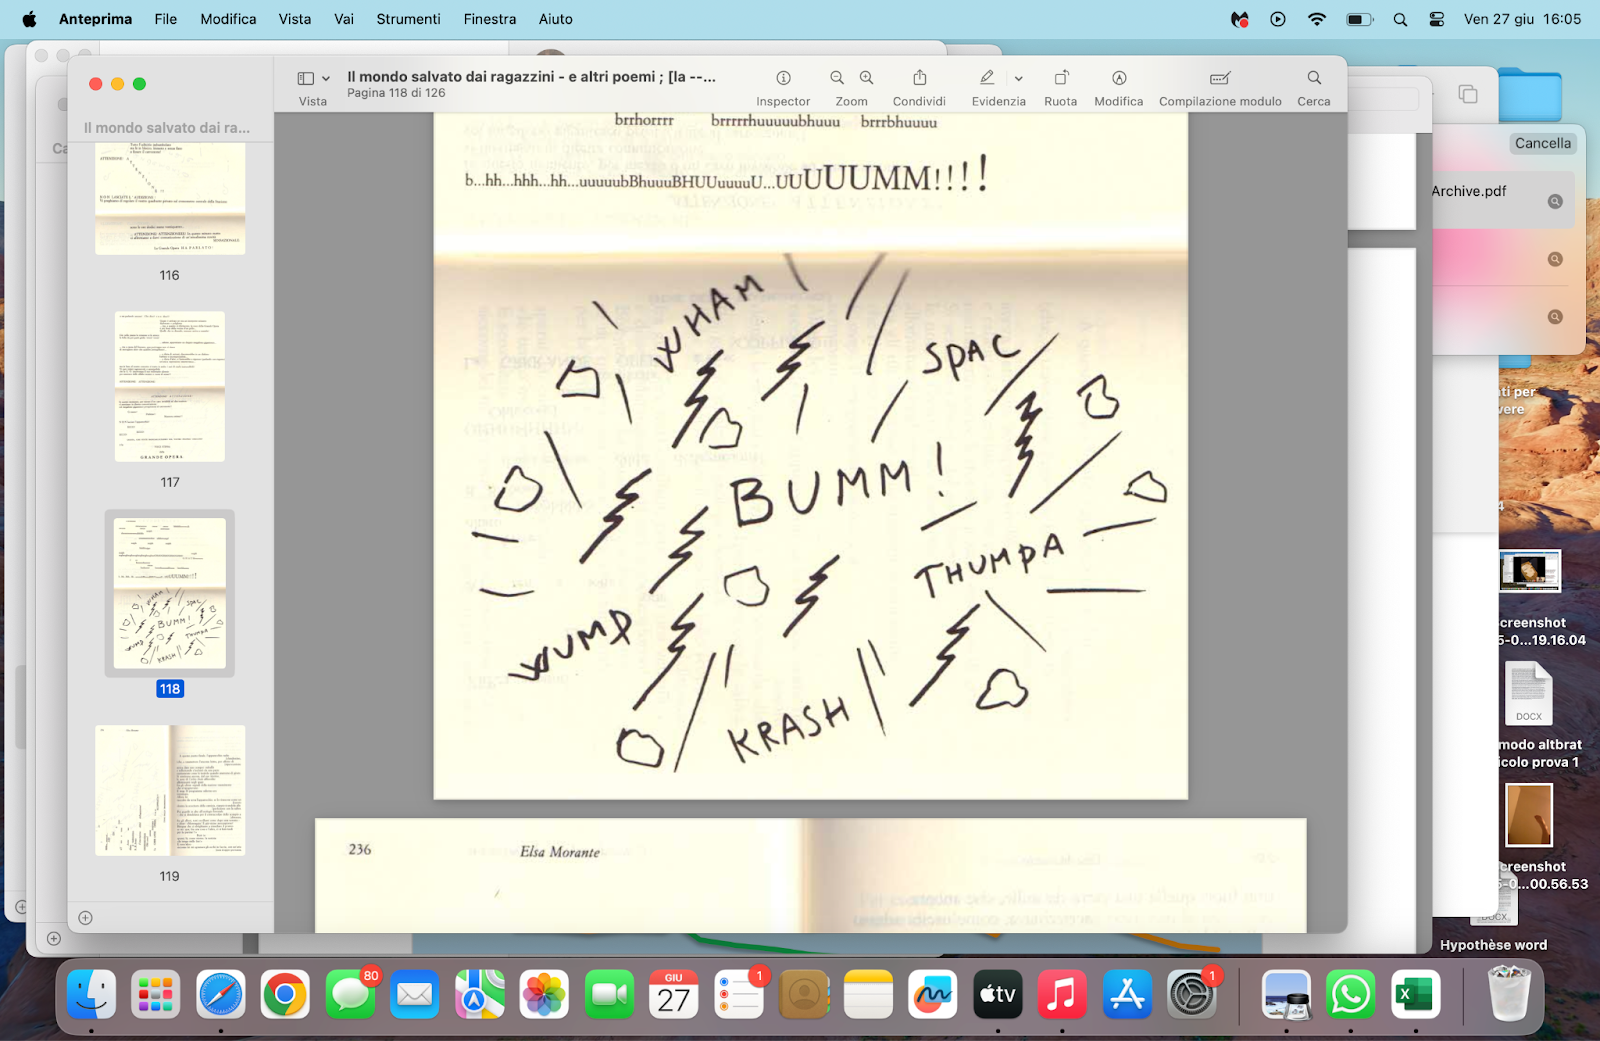Open Mail from the Dock
Viewport: 1600px width, 1041px height.
tap(415, 995)
